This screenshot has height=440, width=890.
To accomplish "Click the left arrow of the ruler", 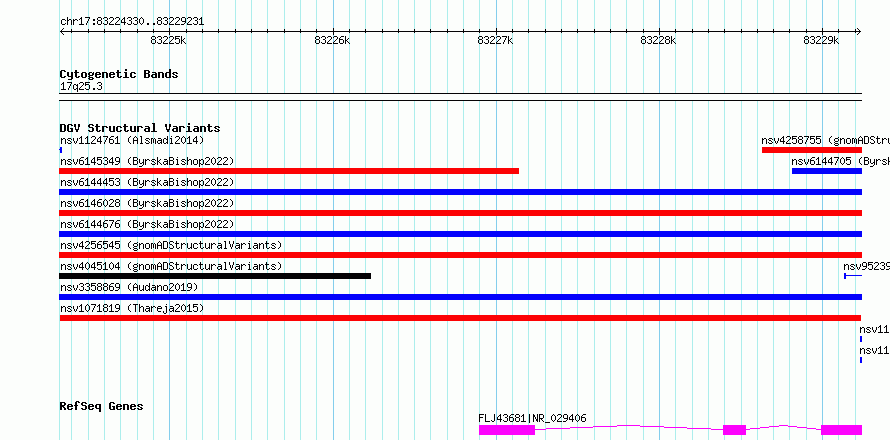I will pyautogui.click(x=62, y=32).
